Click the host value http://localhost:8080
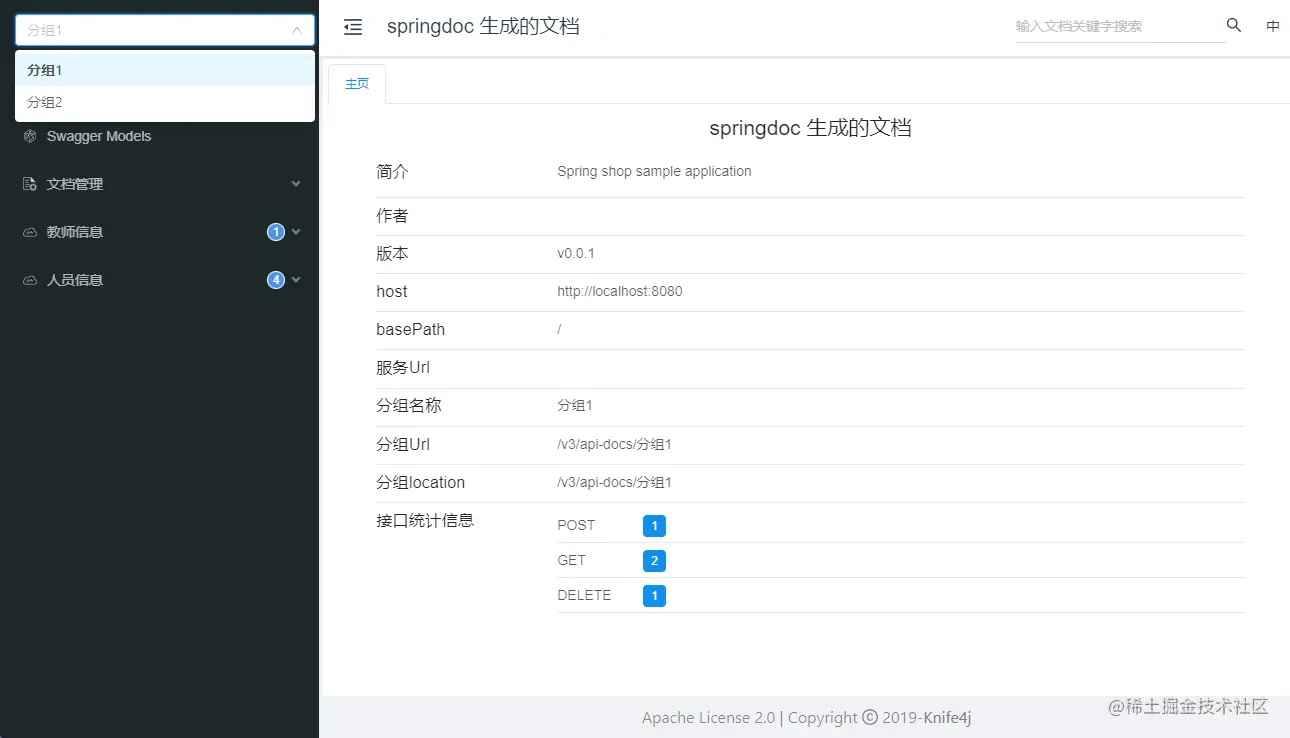 pyautogui.click(x=620, y=292)
